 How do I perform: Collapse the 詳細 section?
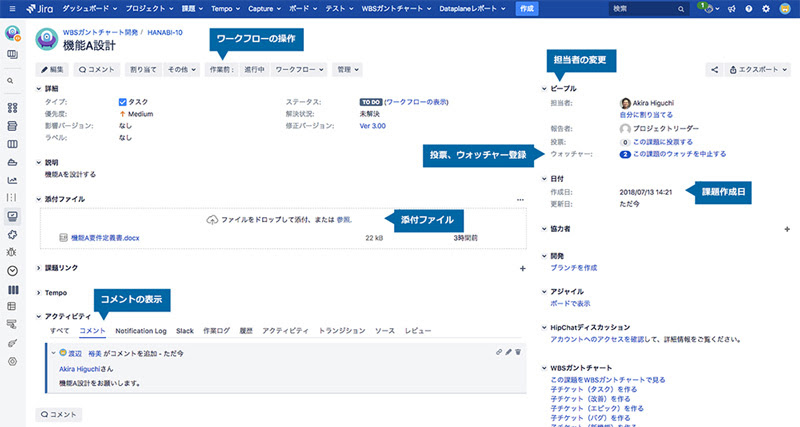pyautogui.click(x=39, y=89)
